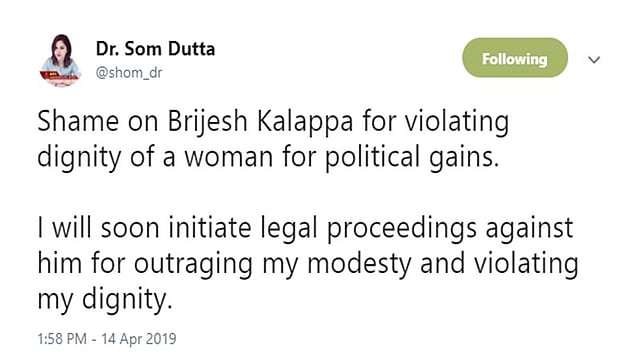Open the Dr. Som Dutta display name
The height and width of the screenshot is (362, 640).
[x=155, y=49]
